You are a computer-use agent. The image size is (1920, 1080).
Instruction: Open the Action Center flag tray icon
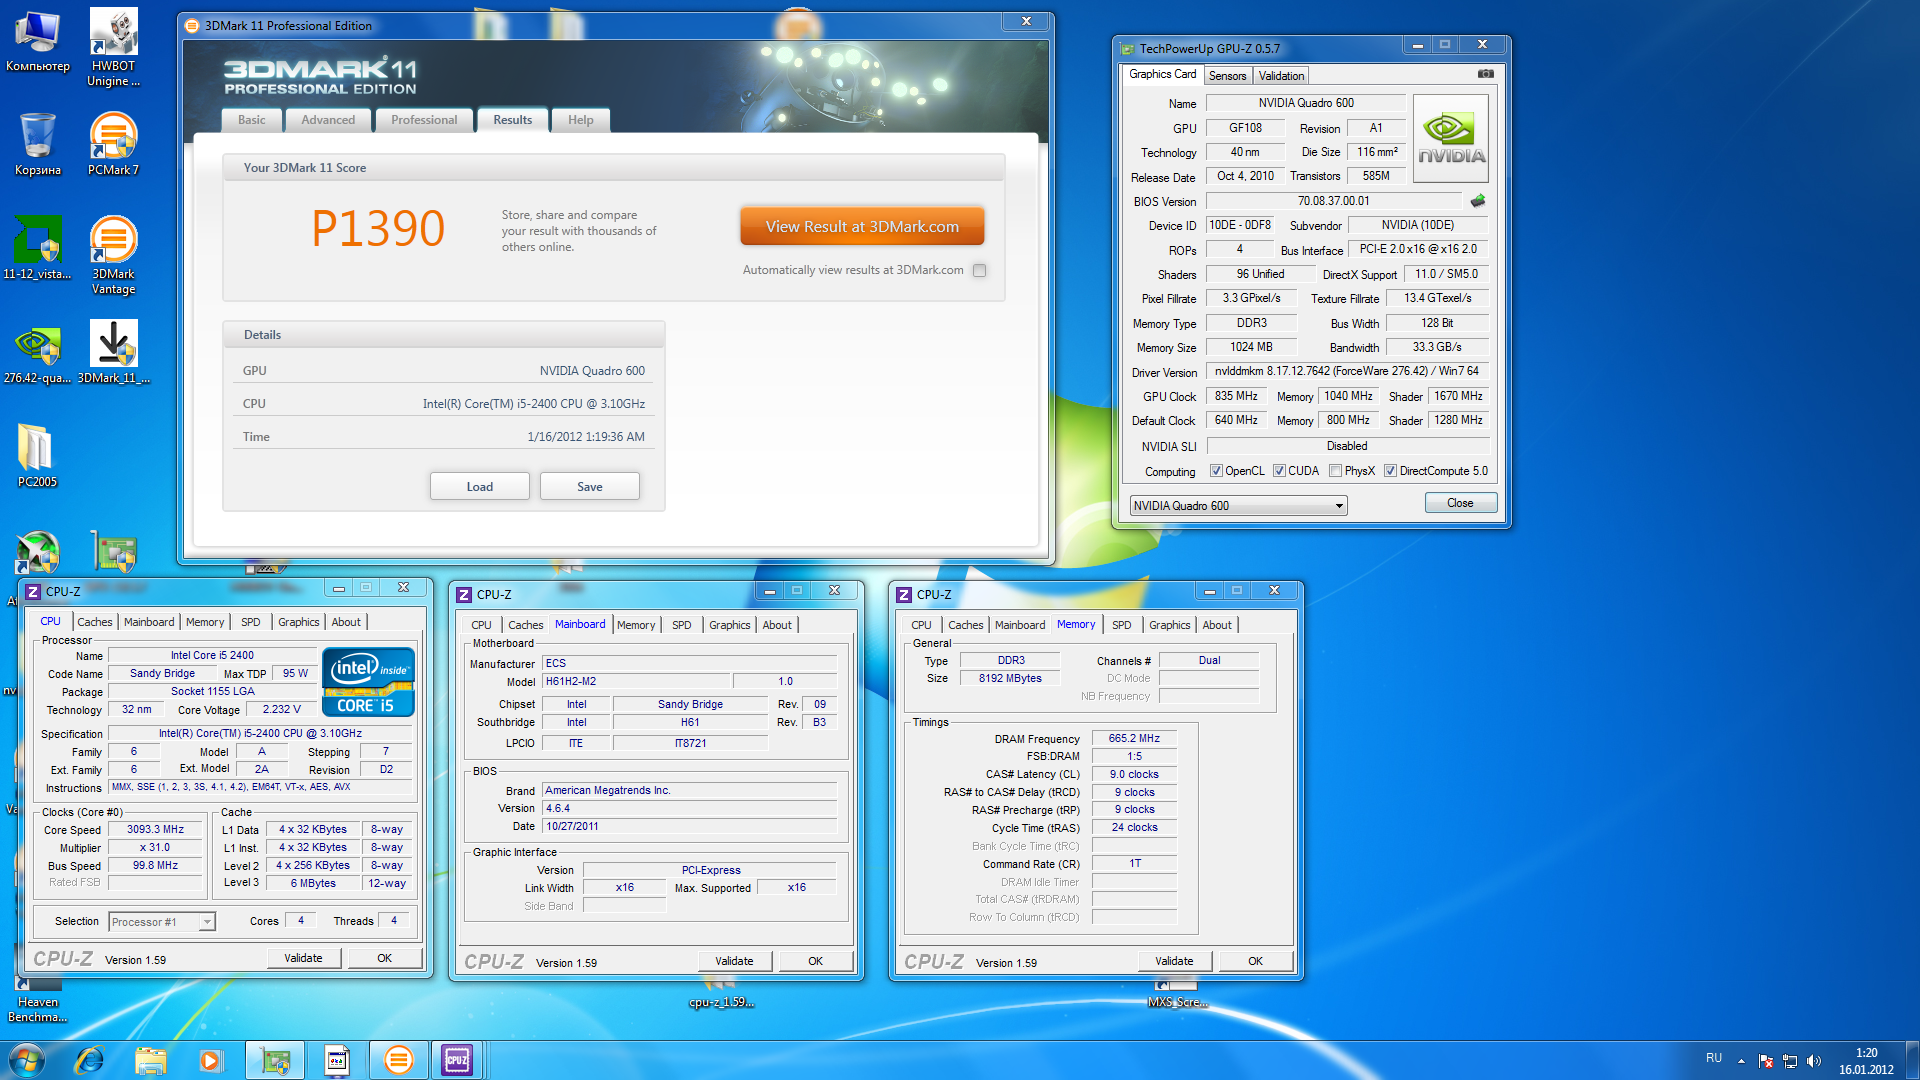click(1766, 1061)
